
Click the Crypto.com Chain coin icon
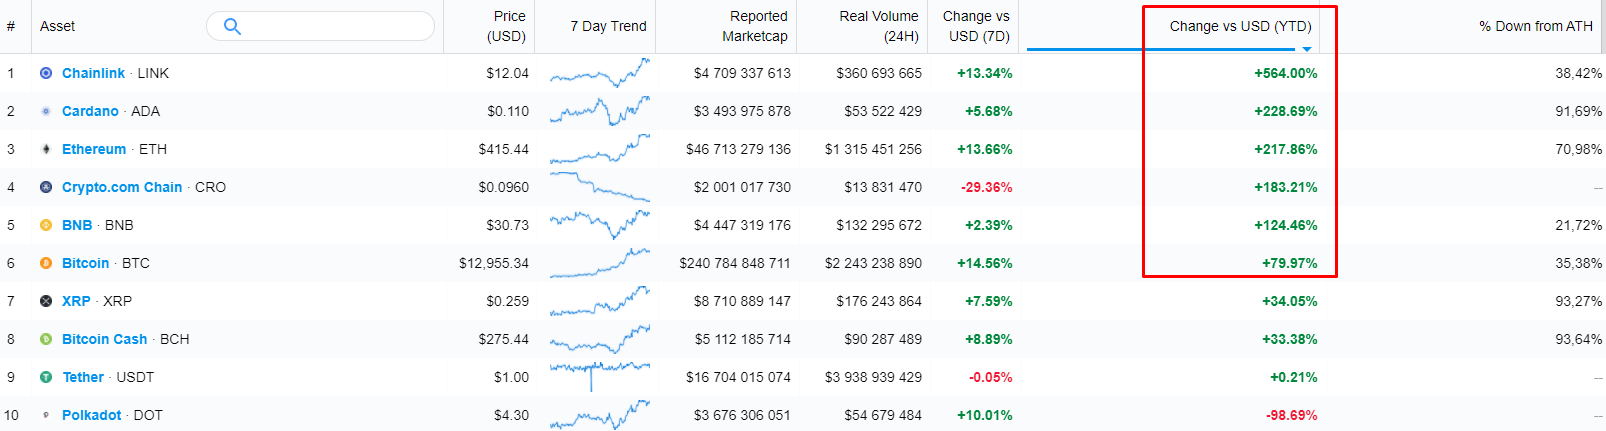46,187
